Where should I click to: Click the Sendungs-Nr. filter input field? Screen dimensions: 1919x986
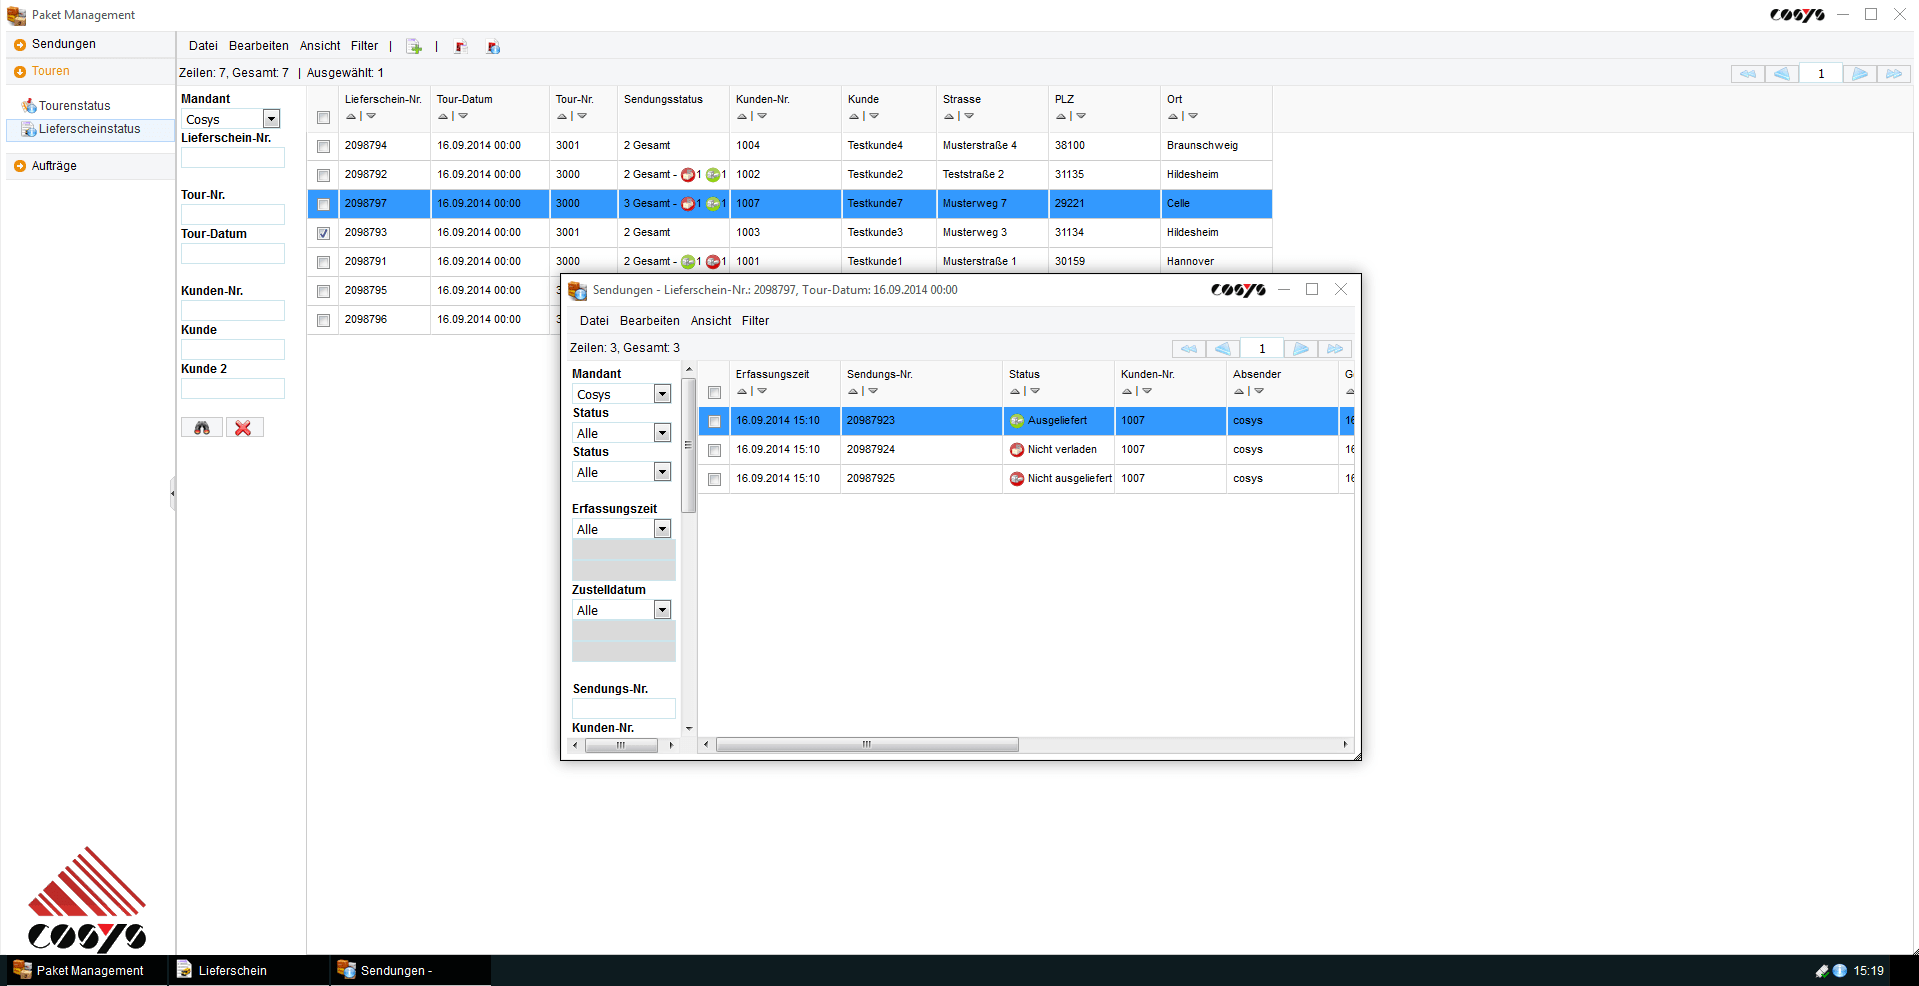pos(624,709)
